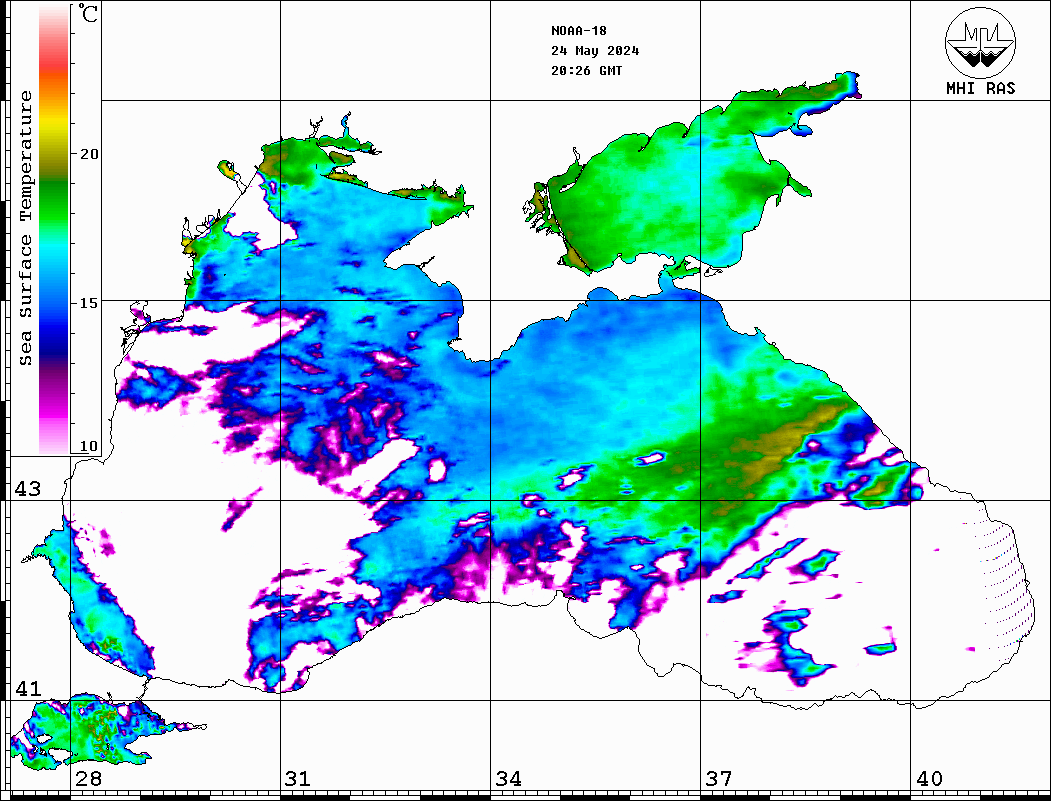Click the longitude label '40'
Image resolution: width=1051 pixels, height=801 pixels.
pos(929,778)
